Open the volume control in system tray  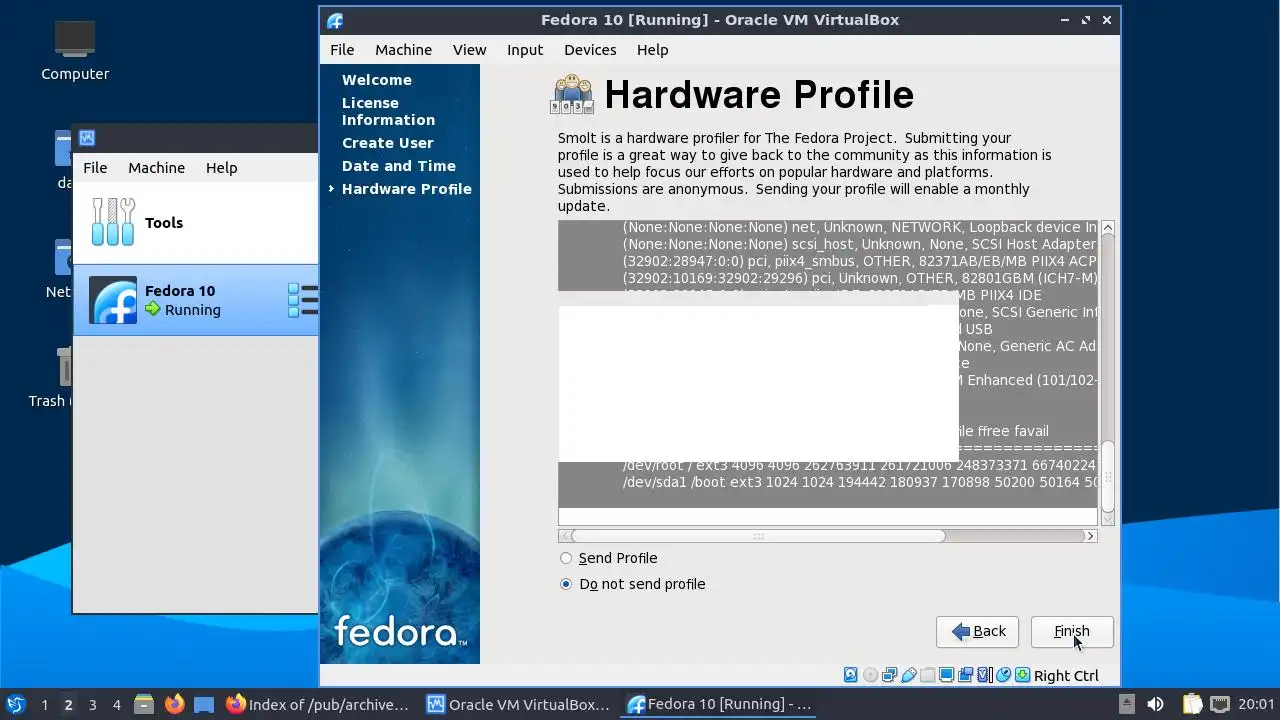(x=1155, y=704)
